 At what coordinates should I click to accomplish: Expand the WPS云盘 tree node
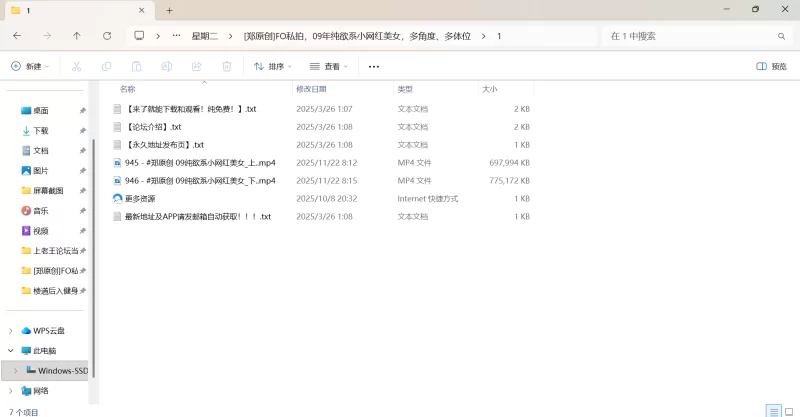coord(11,331)
